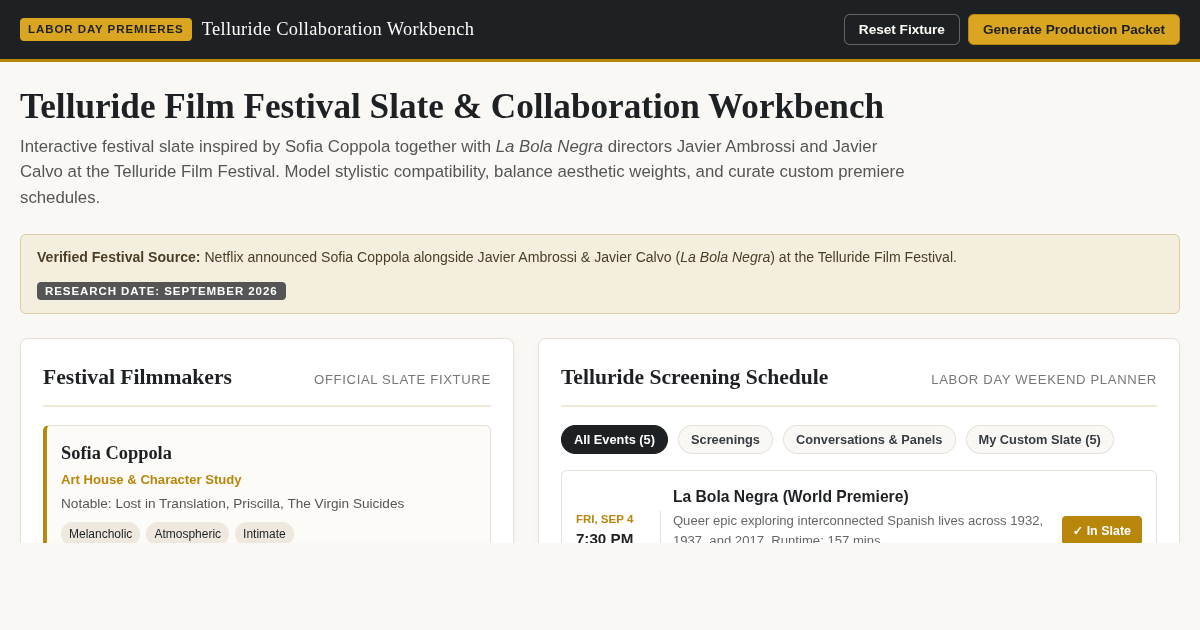Click the Verified Festival Source notice text
Screen dimensions: 1200x630
coord(497,257)
